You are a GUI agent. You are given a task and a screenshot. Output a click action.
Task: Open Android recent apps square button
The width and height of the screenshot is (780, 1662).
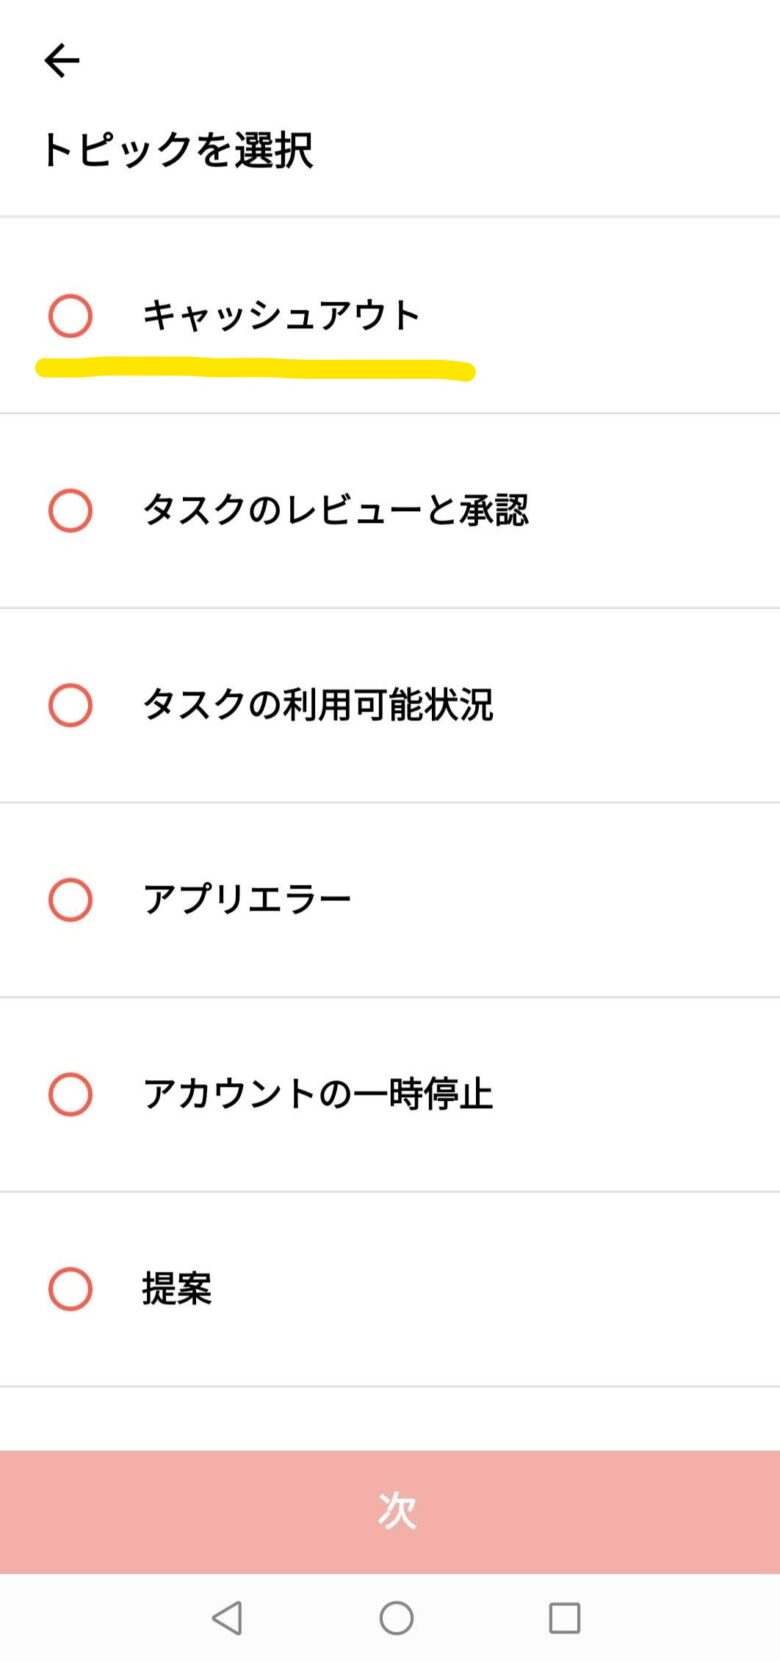tap(564, 1617)
